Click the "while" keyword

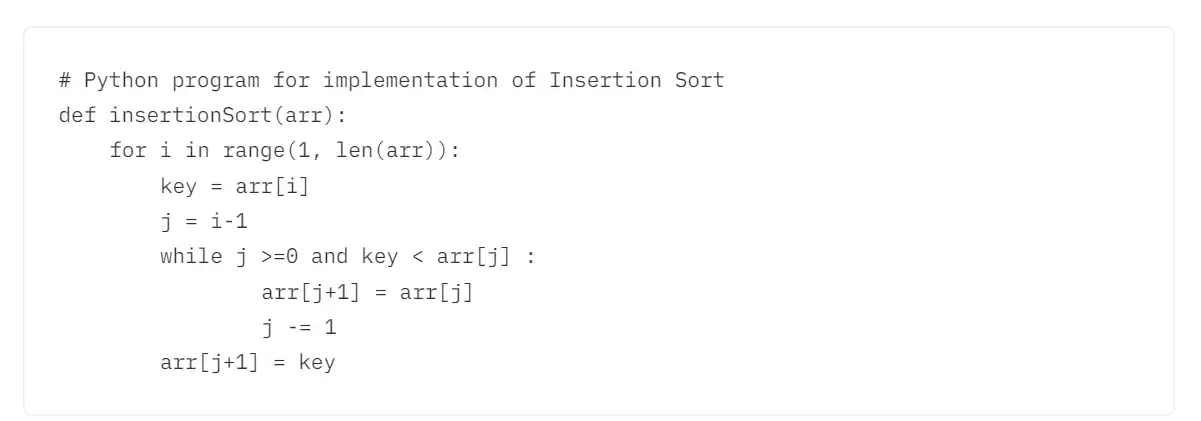click(191, 257)
